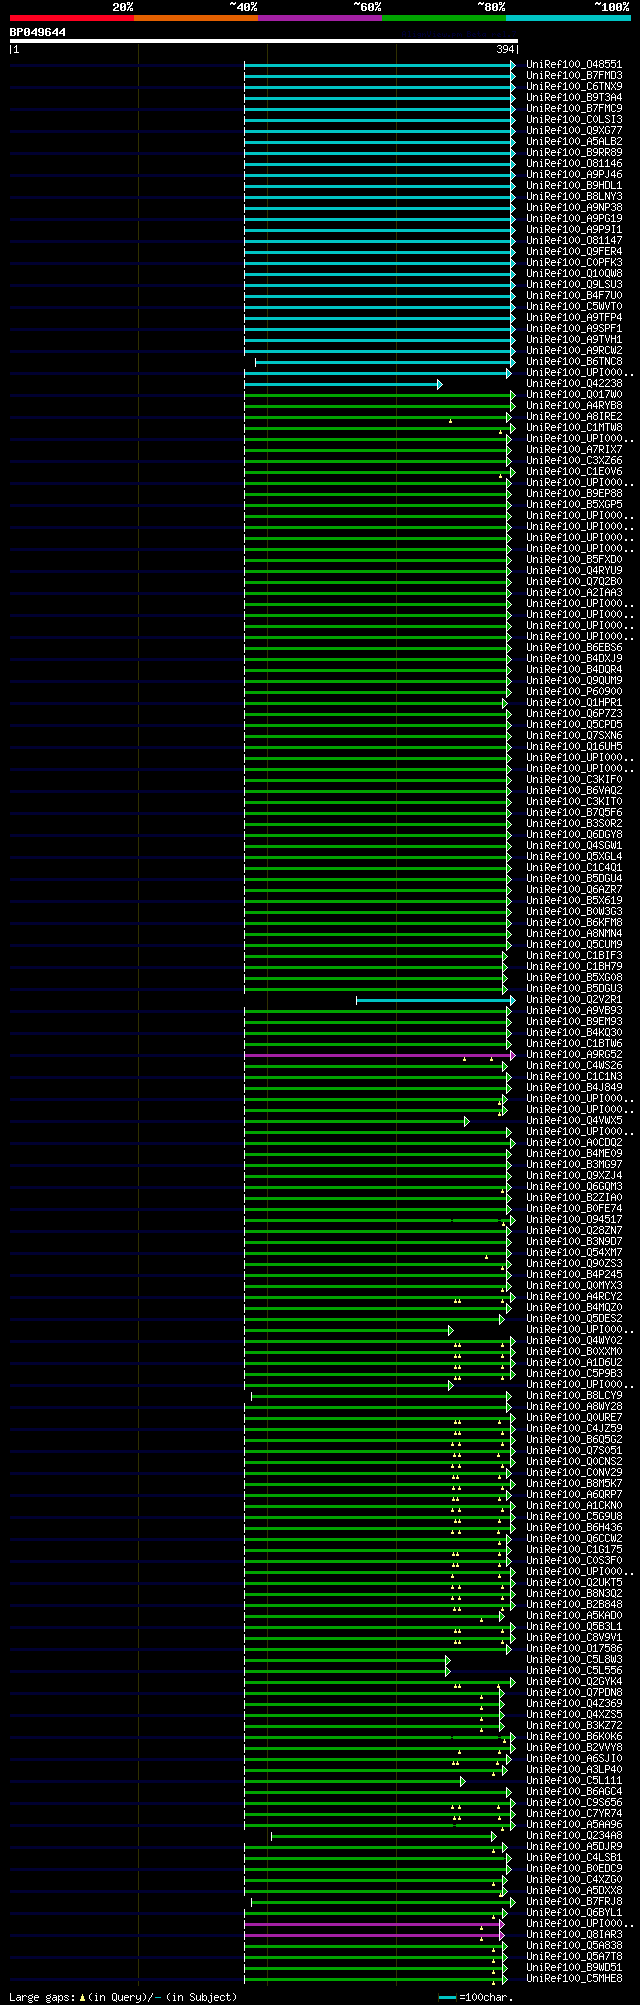Click the Large gaps legend text

tap(123, 1996)
